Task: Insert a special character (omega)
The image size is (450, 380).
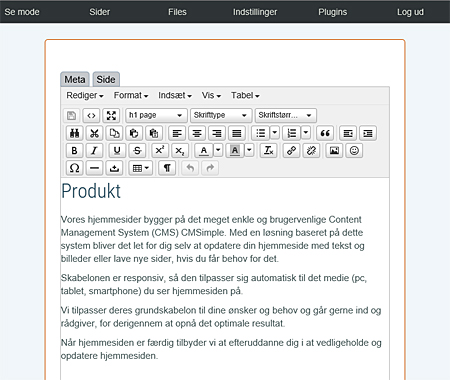Action: (x=74, y=168)
